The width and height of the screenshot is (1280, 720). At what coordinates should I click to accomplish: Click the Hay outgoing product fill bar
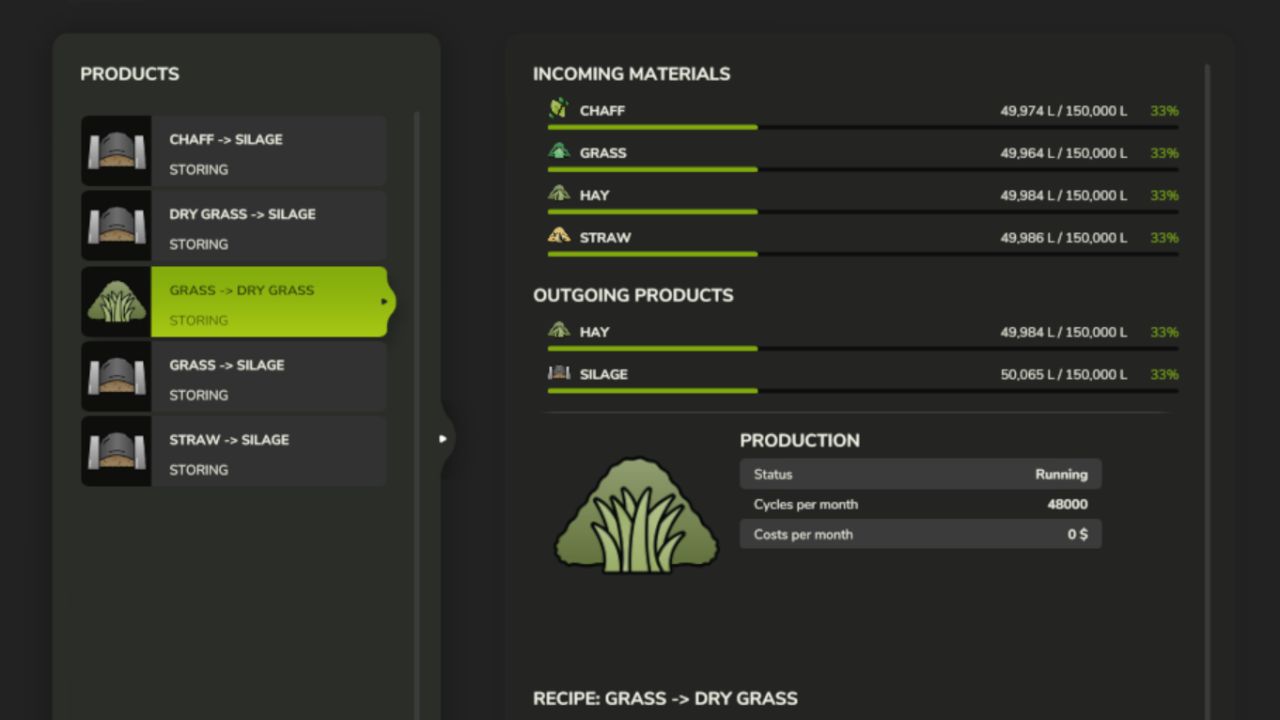pos(862,349)
